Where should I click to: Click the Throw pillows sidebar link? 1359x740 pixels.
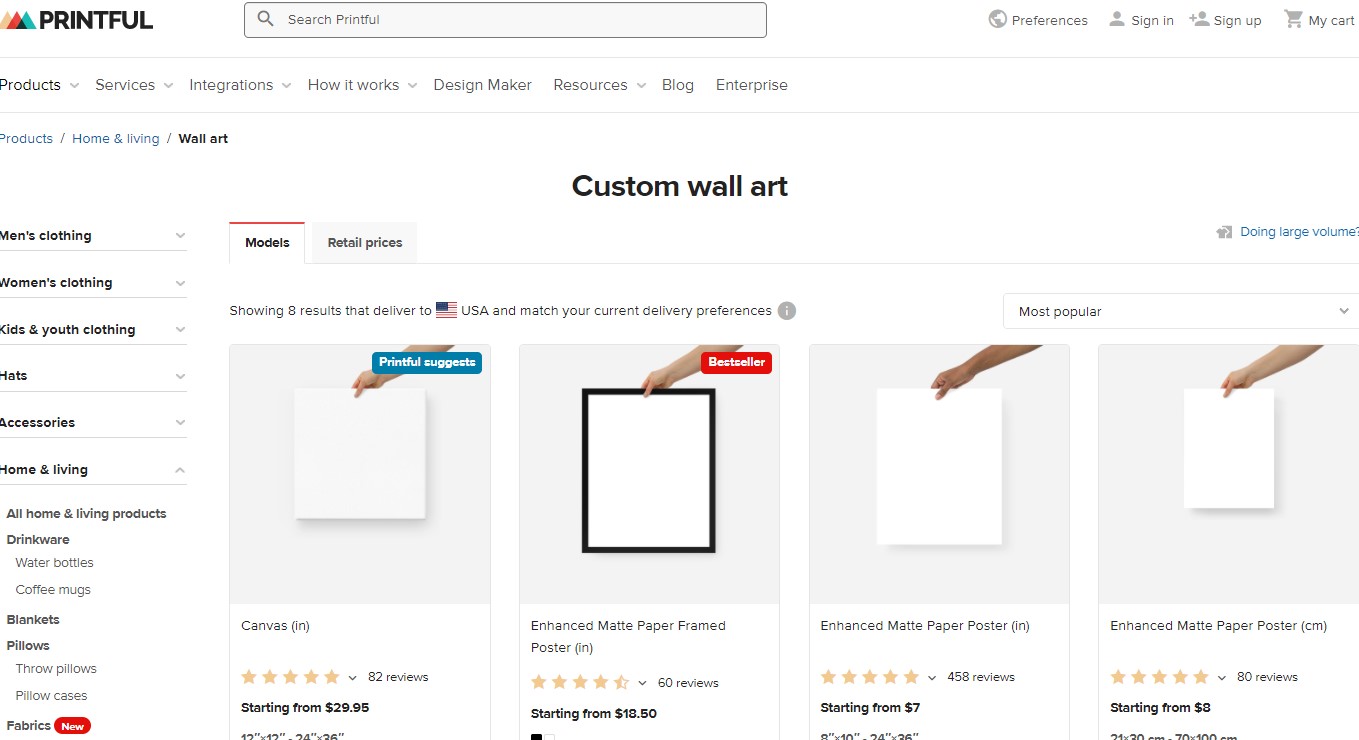[56, 668]
